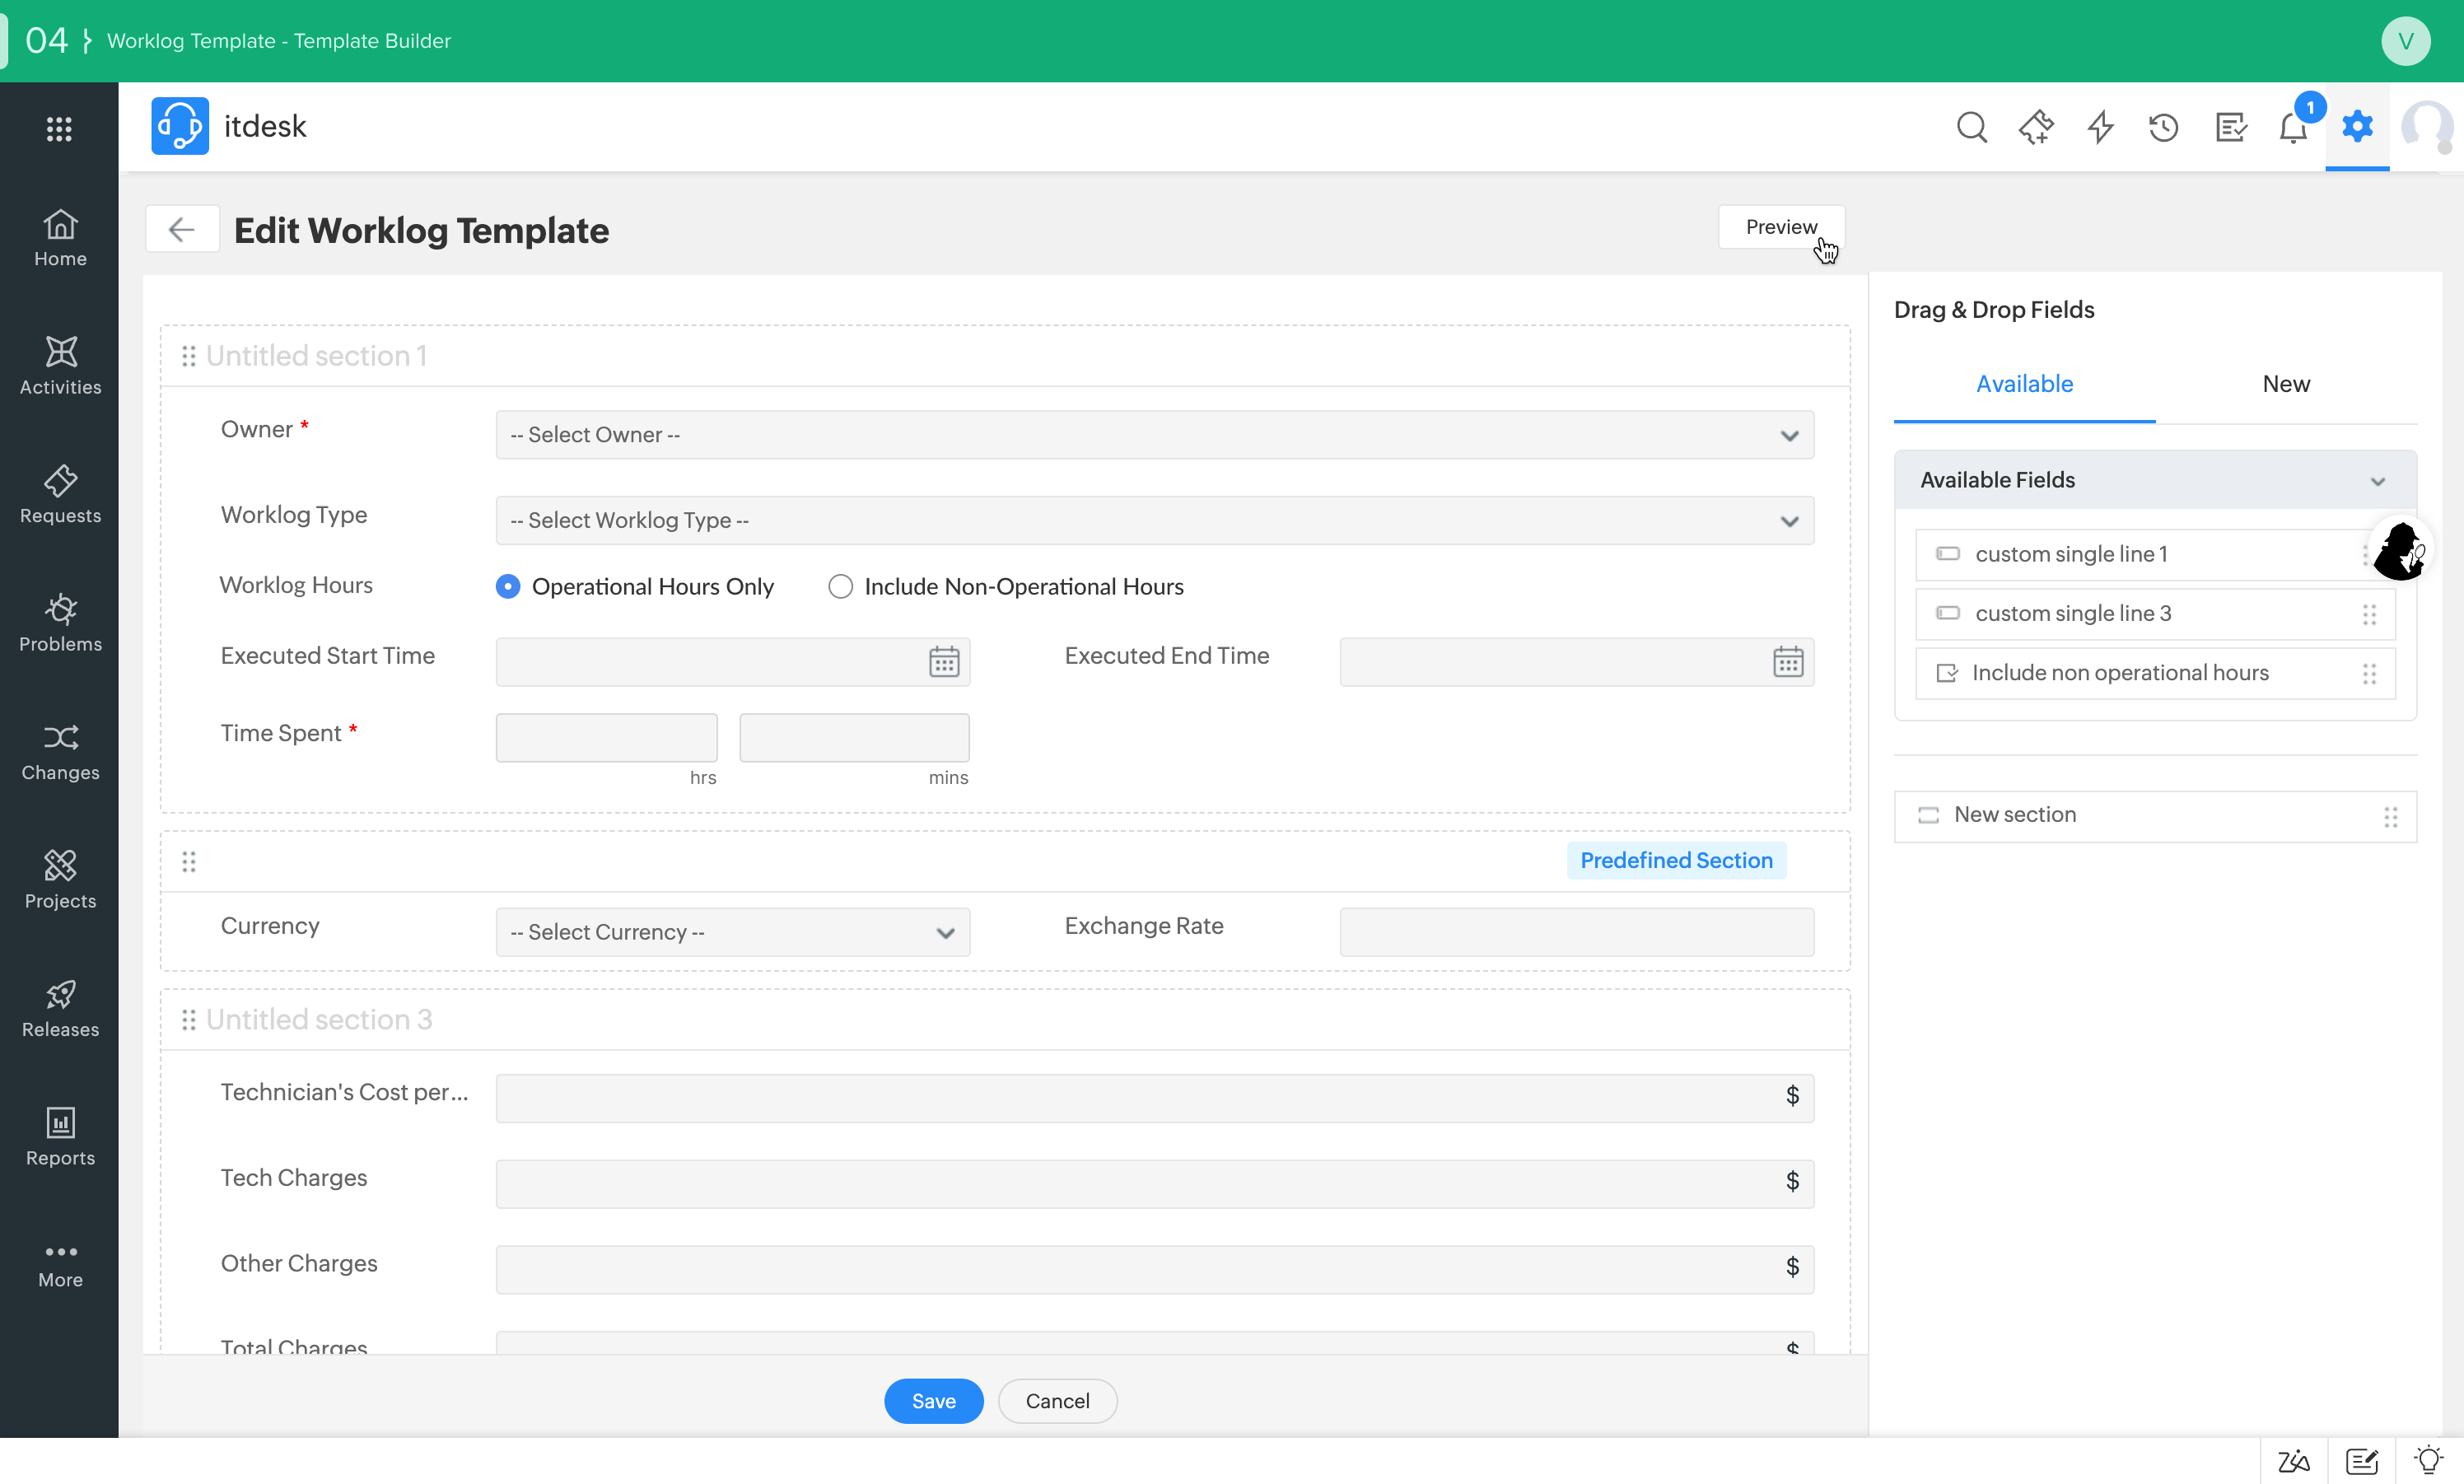Open Requests module
This screenshot has height=1484, width=2464.
click(60, 495)
